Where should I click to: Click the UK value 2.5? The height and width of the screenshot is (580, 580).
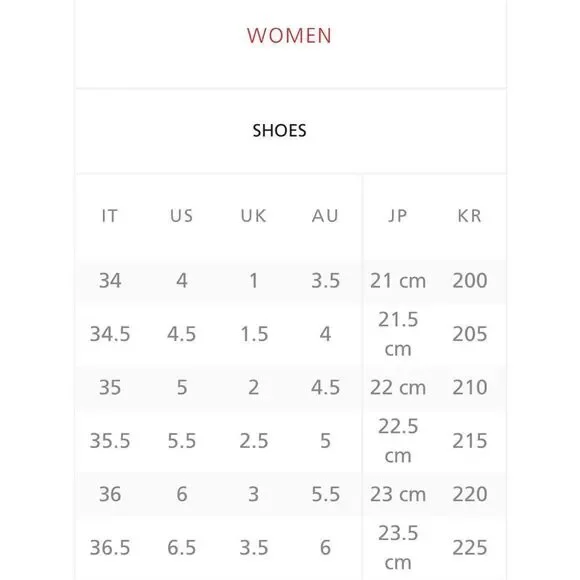click(254, 441)
